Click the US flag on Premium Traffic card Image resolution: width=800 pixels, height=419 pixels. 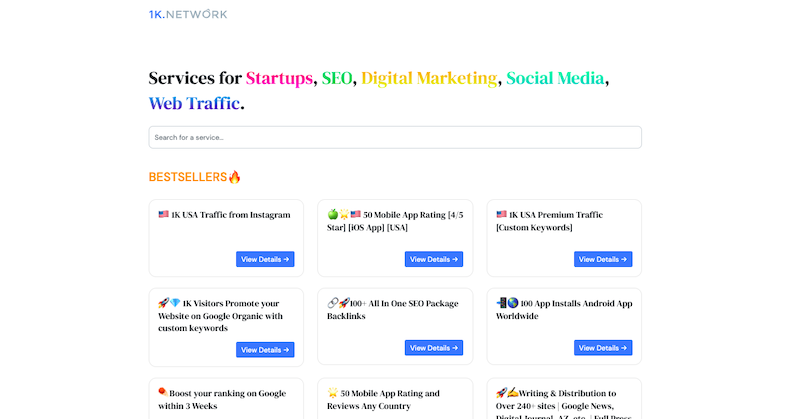point(502,214)
